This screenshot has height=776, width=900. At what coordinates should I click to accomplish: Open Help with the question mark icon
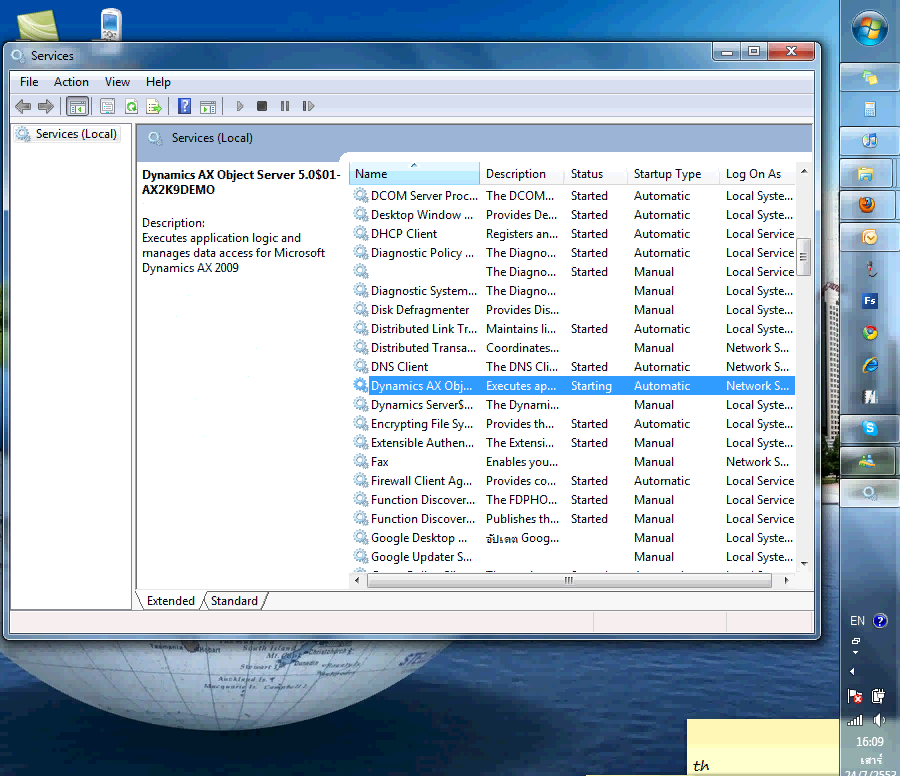184,106
